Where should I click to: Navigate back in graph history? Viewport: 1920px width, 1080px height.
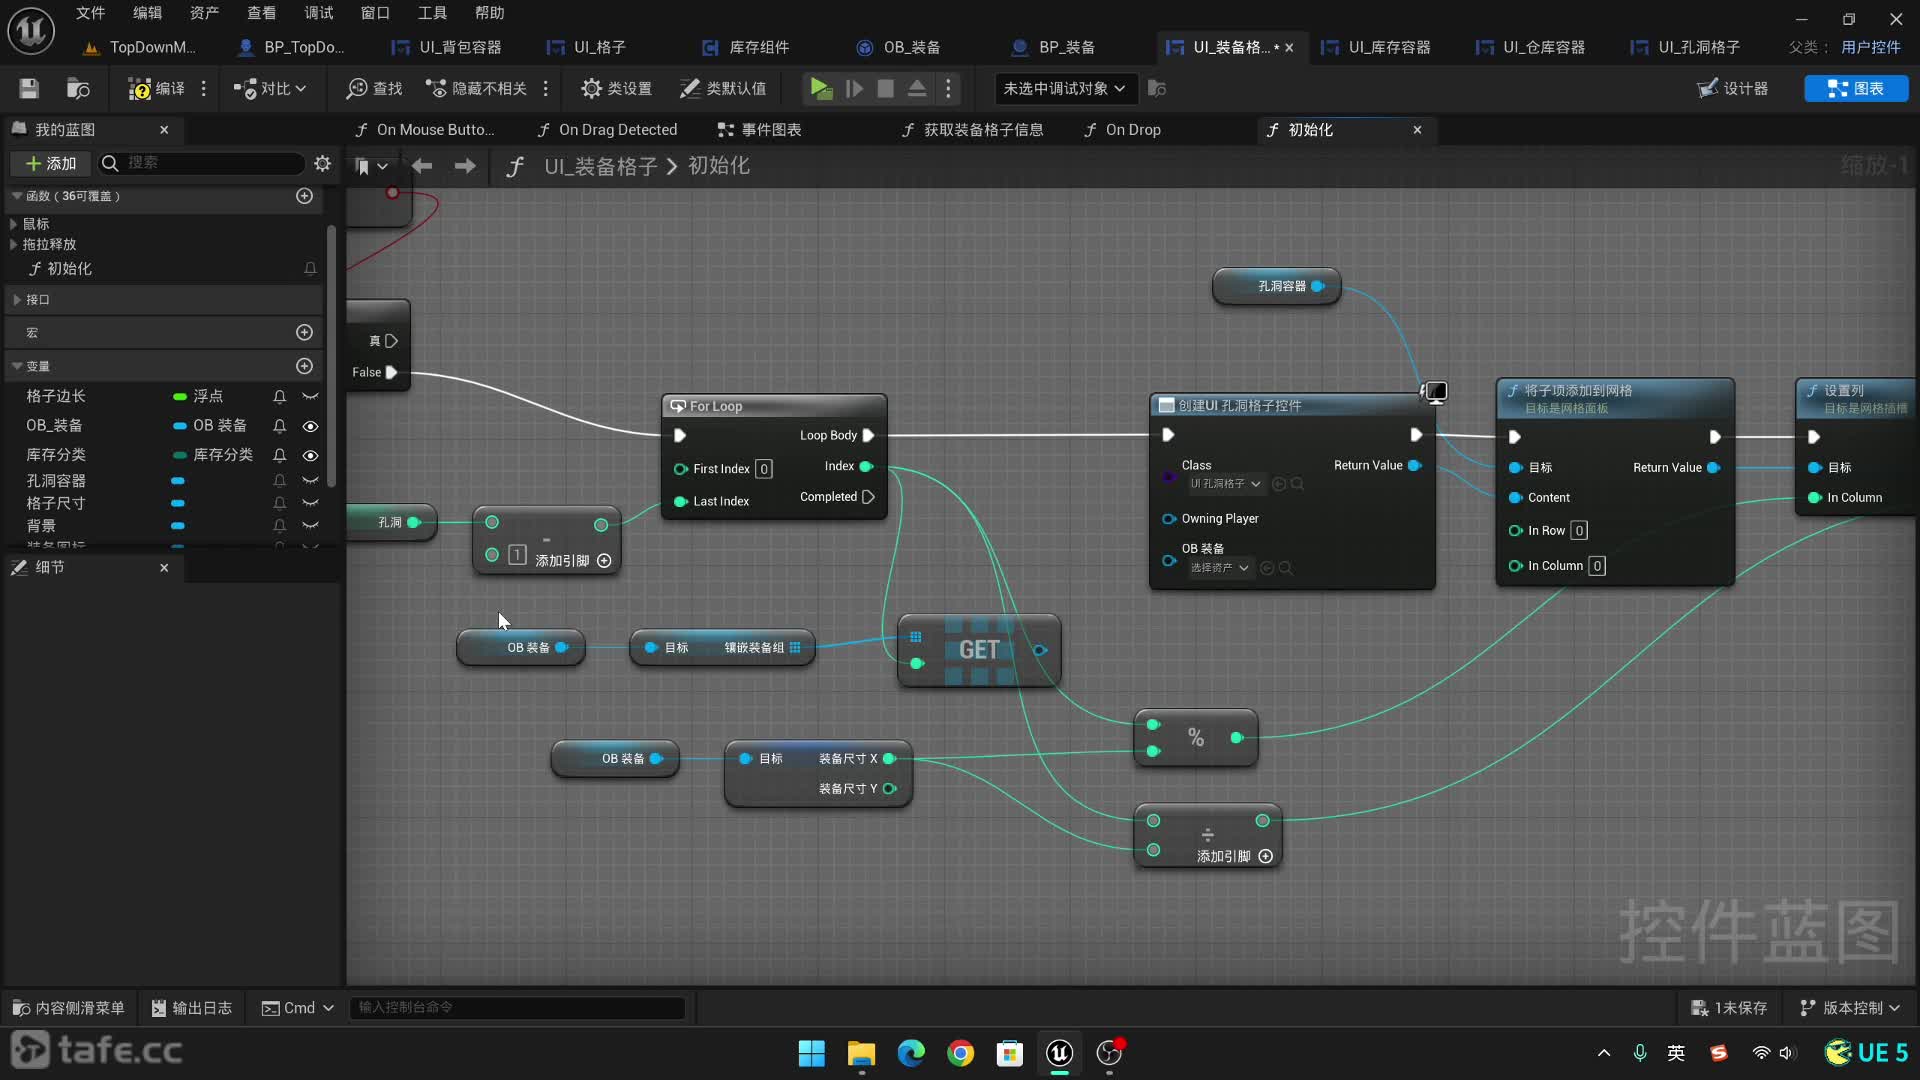click(x=422, y=166)
